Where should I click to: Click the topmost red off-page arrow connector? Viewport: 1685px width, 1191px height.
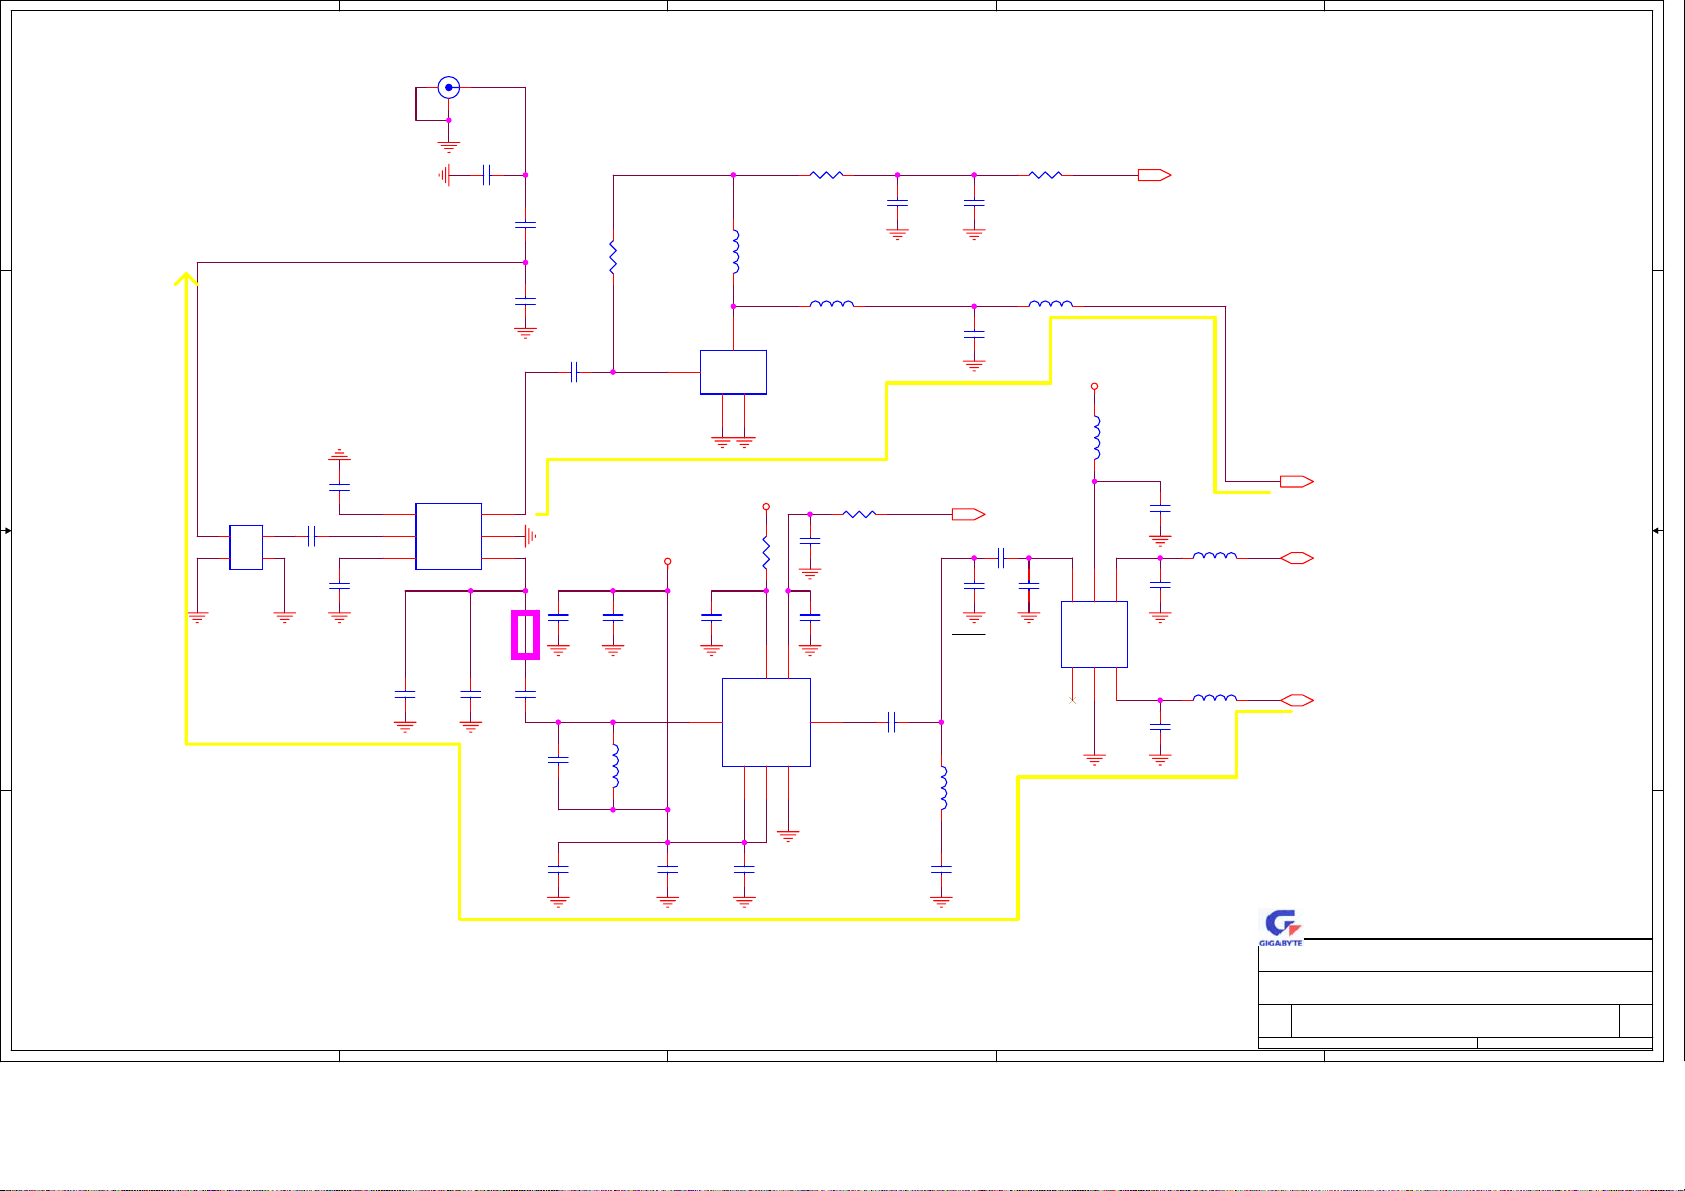pos(1154,175)
